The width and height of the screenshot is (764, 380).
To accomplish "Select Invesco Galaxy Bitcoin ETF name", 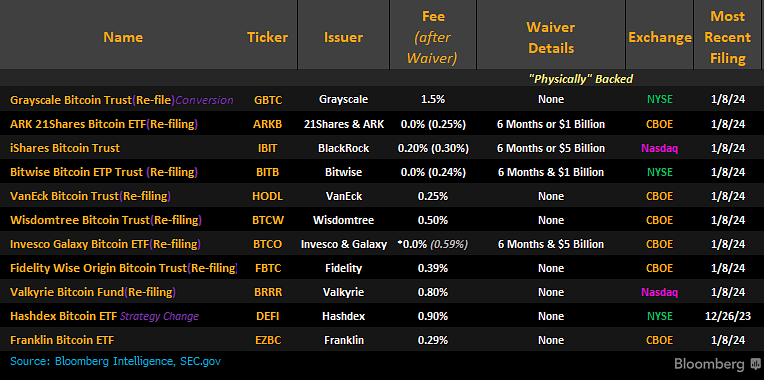I will (x=79, y=244).
